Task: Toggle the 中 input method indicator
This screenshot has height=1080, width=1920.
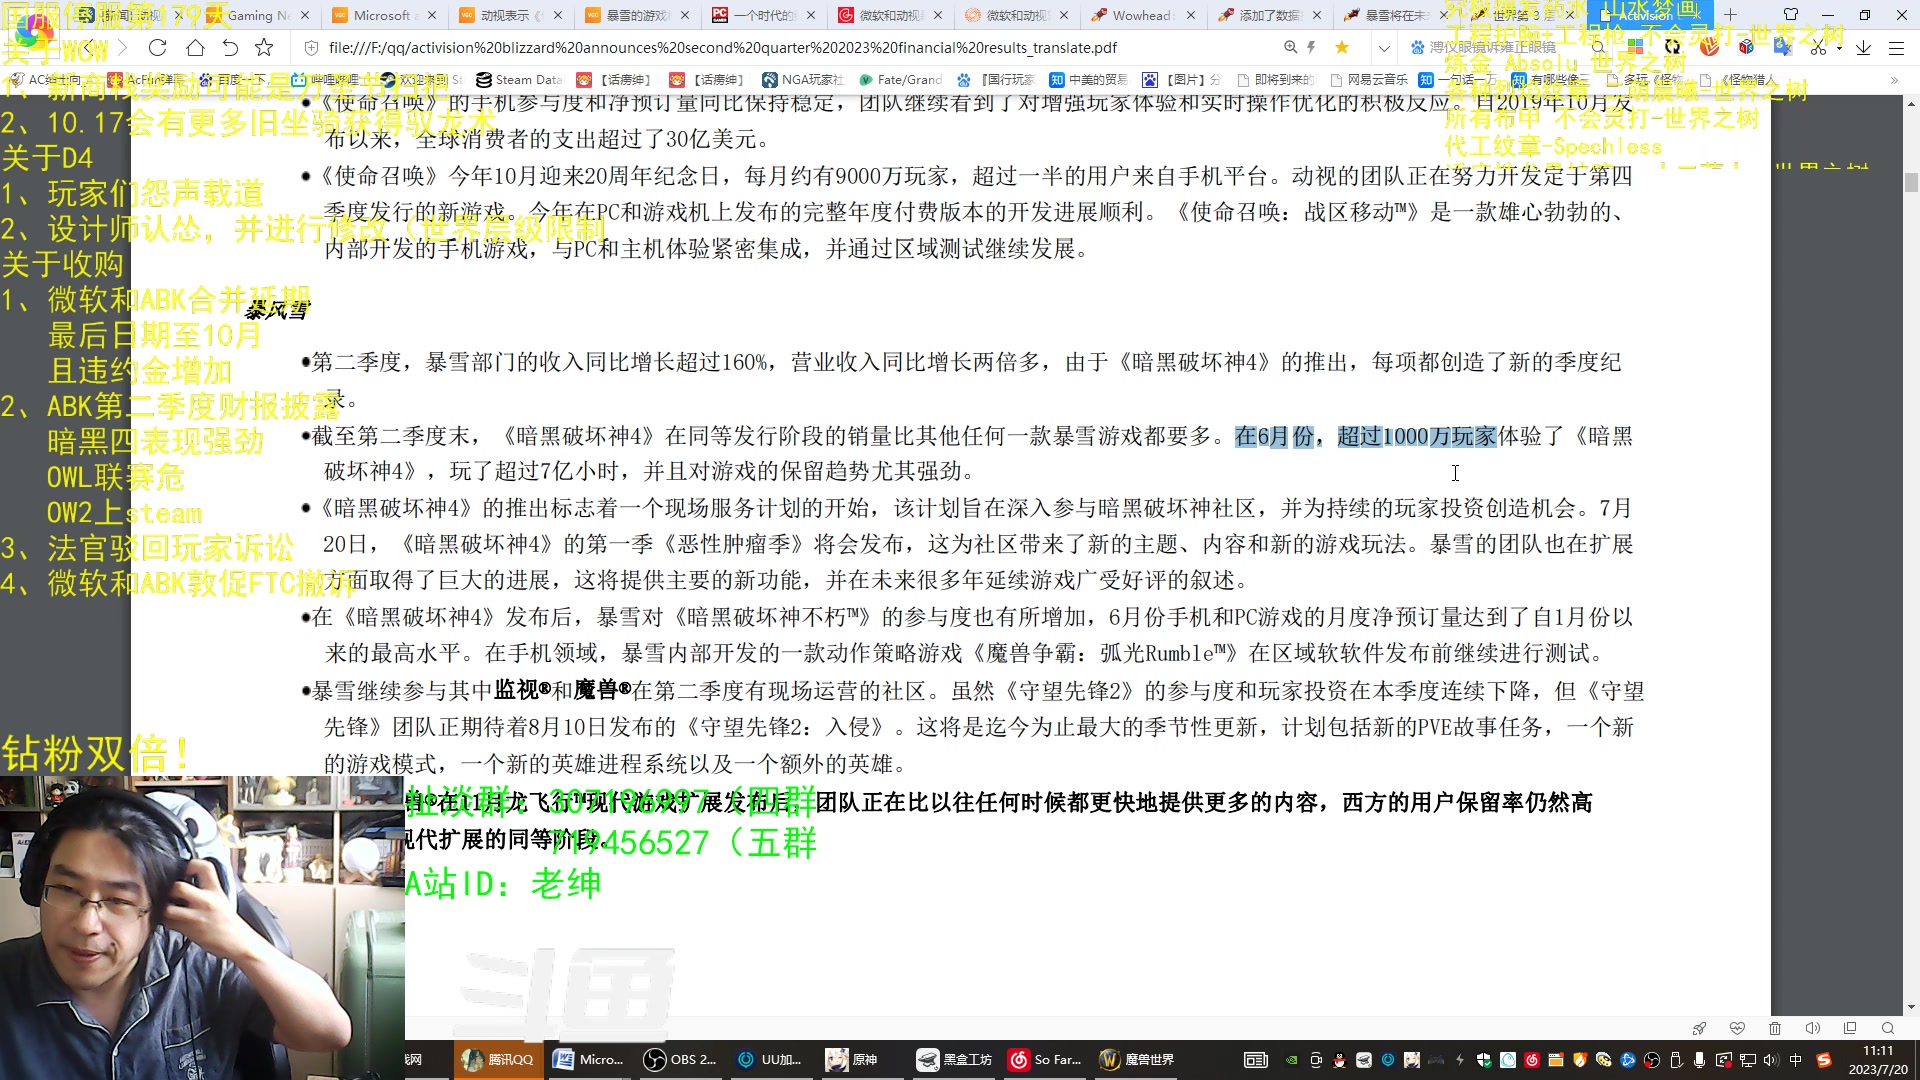Action: coord(1796,1060)
